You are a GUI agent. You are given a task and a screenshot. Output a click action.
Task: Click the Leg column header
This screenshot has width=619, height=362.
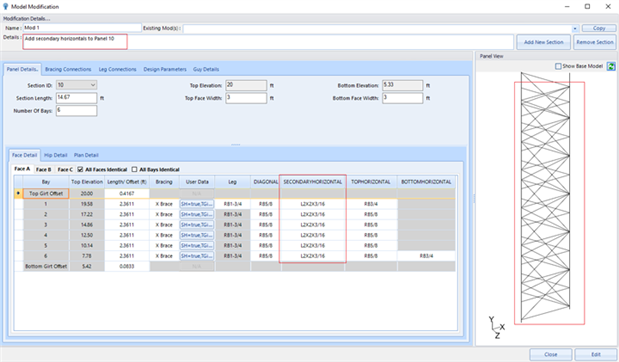[233, 182]
